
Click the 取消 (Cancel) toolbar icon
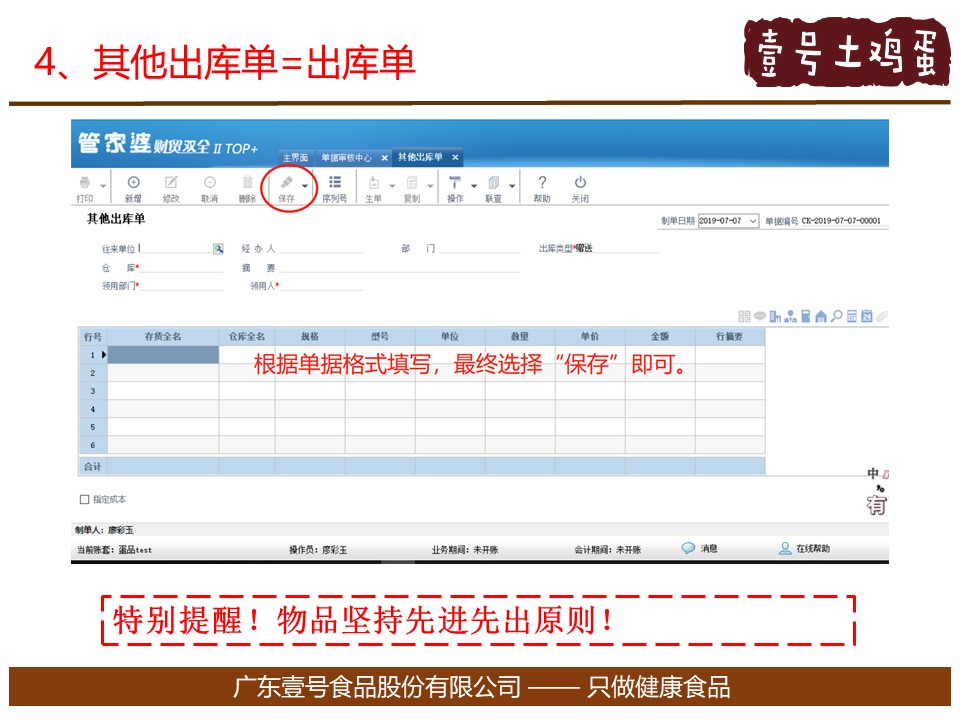pos(209,184)
